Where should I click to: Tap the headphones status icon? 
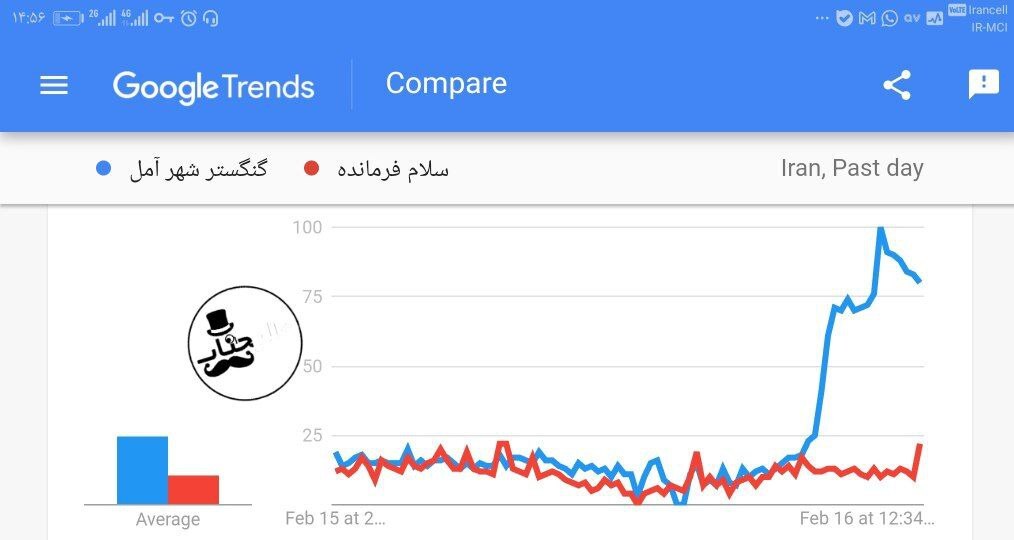[x=210, y=18]
